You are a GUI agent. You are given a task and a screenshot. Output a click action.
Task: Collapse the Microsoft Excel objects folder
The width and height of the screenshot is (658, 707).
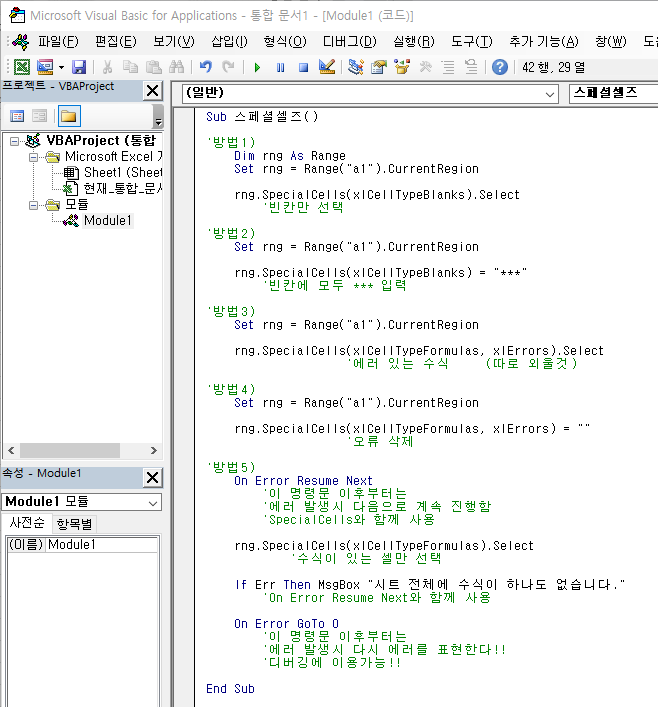click(33, 157)
